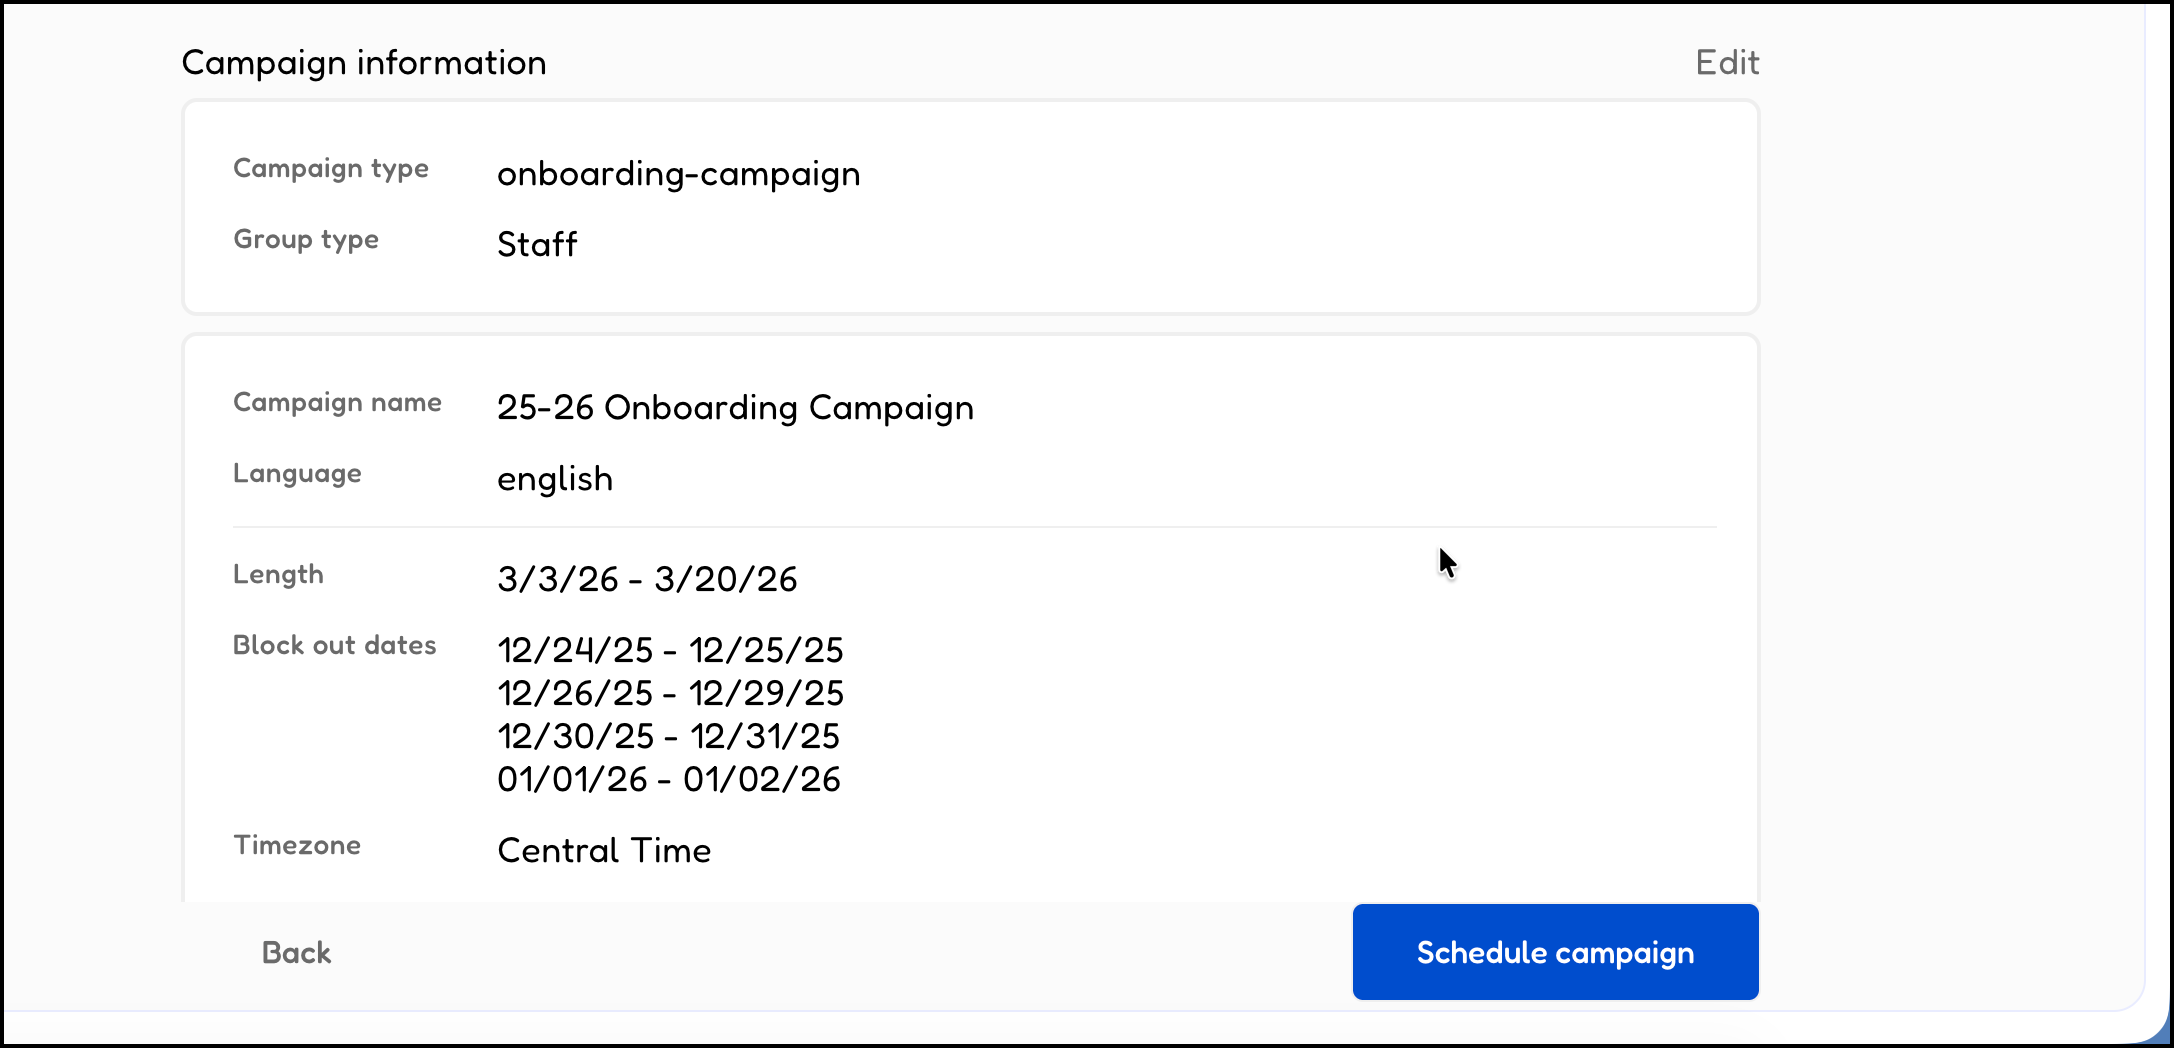Select the 01/01/26 - 01/02/26 block out range
Image resolution: width=2174 pixels, height=1048 pixels.
coord(668,780)
